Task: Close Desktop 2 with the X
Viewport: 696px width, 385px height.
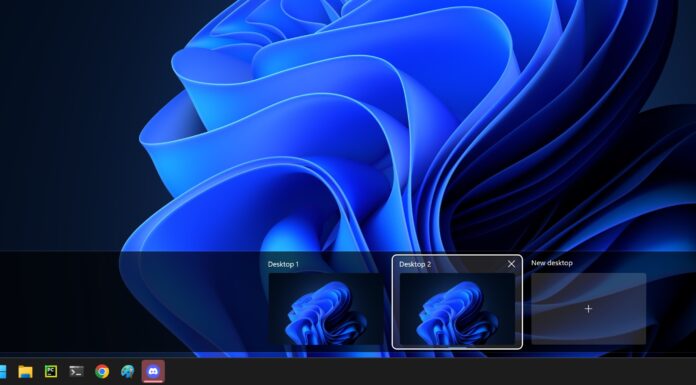Action: [511, 264]
